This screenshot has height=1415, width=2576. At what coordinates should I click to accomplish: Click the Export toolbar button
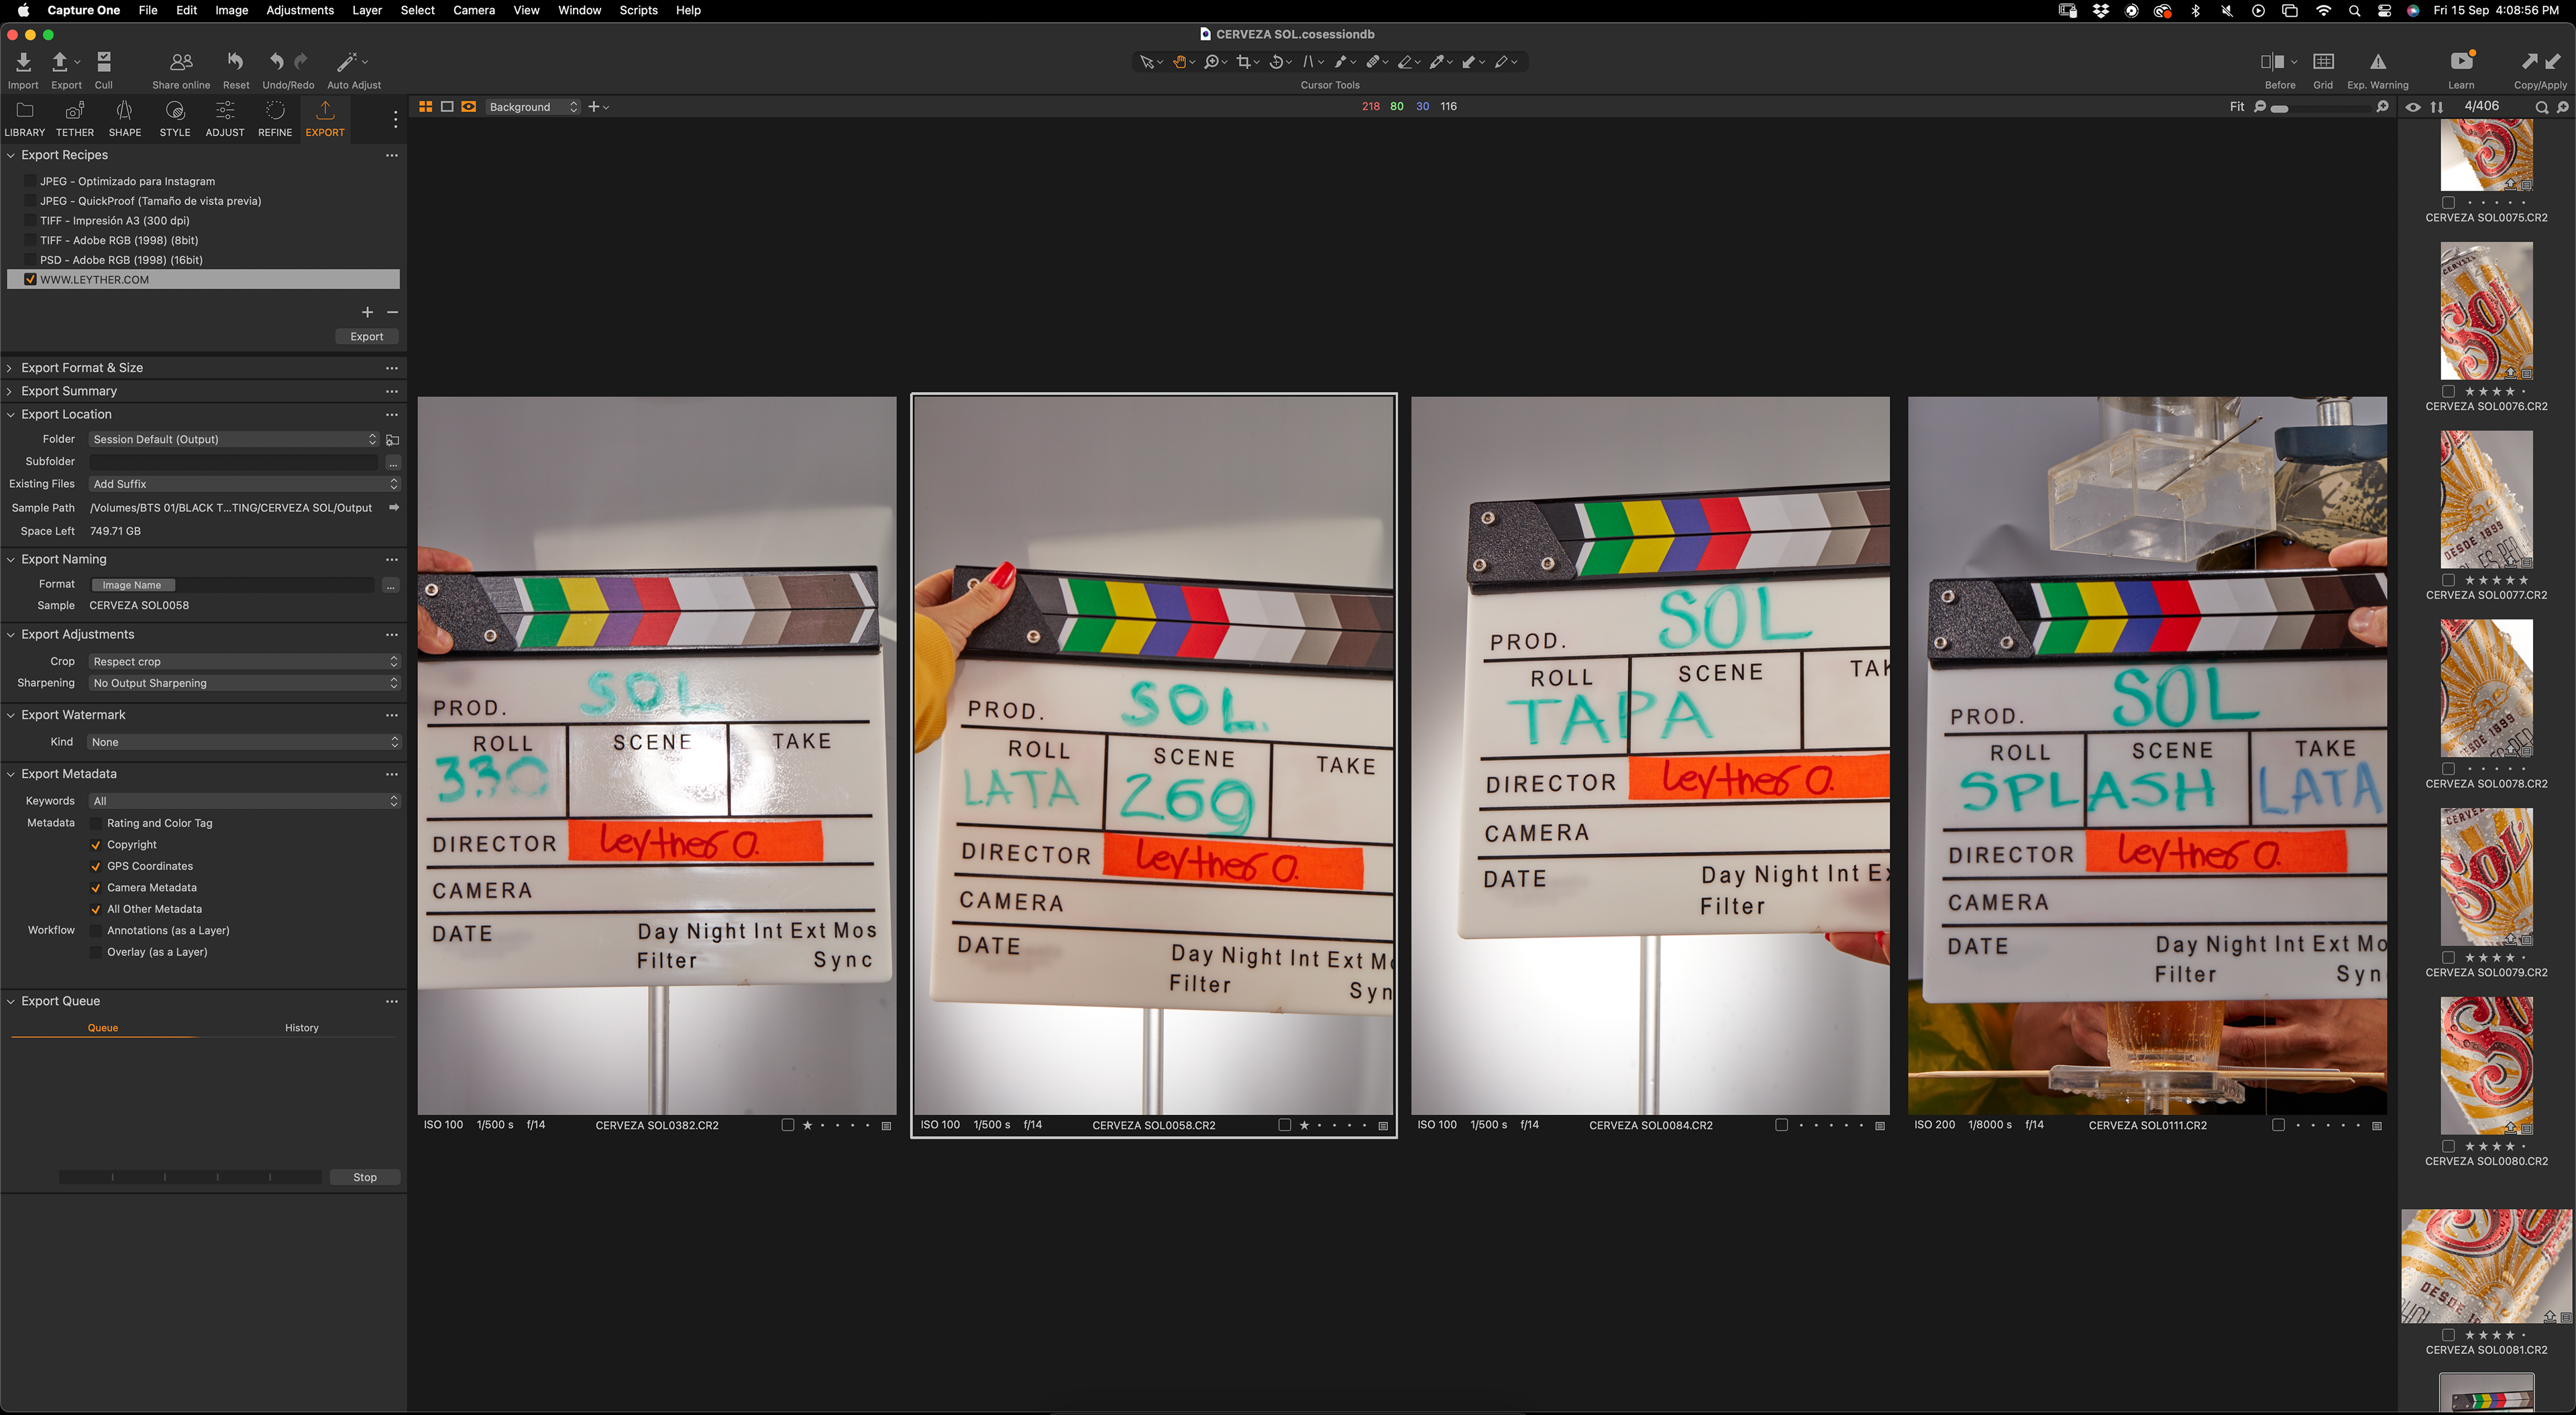[61, 62]
